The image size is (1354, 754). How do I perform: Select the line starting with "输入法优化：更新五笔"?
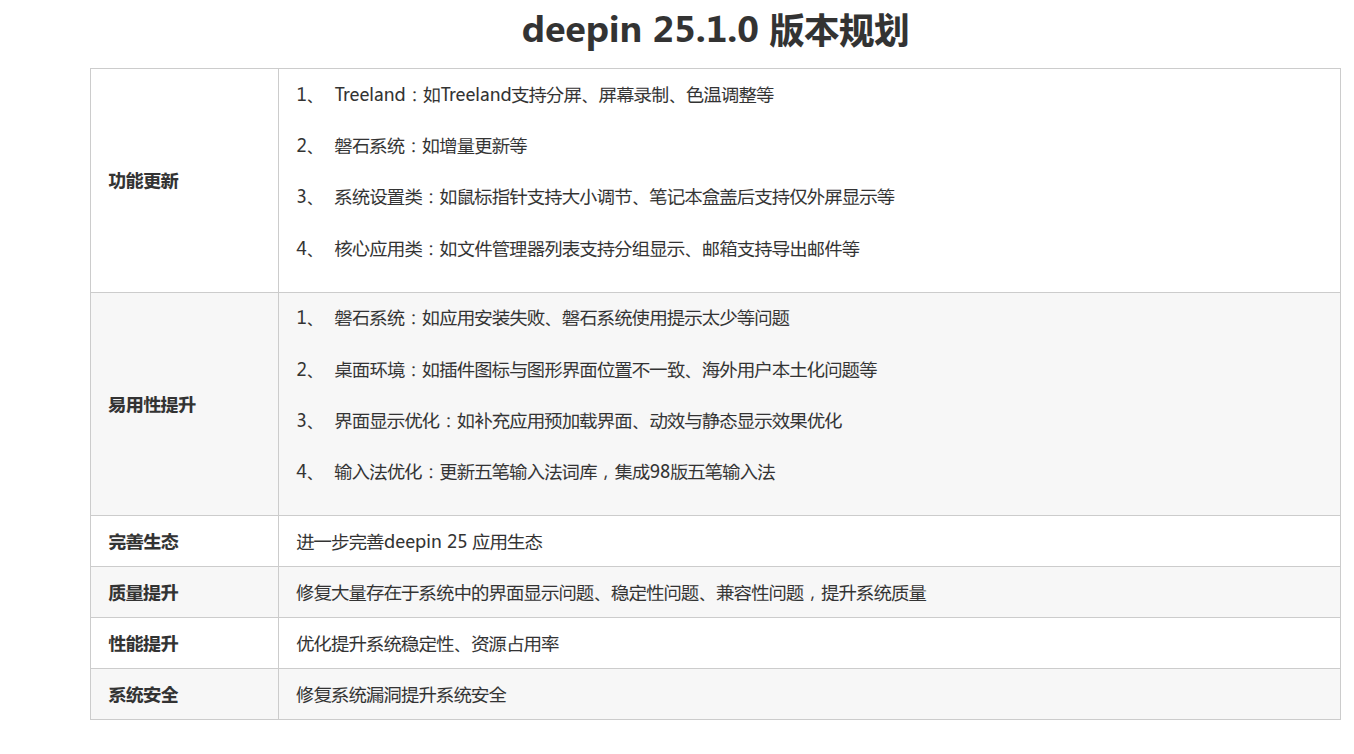pos(555,472)
